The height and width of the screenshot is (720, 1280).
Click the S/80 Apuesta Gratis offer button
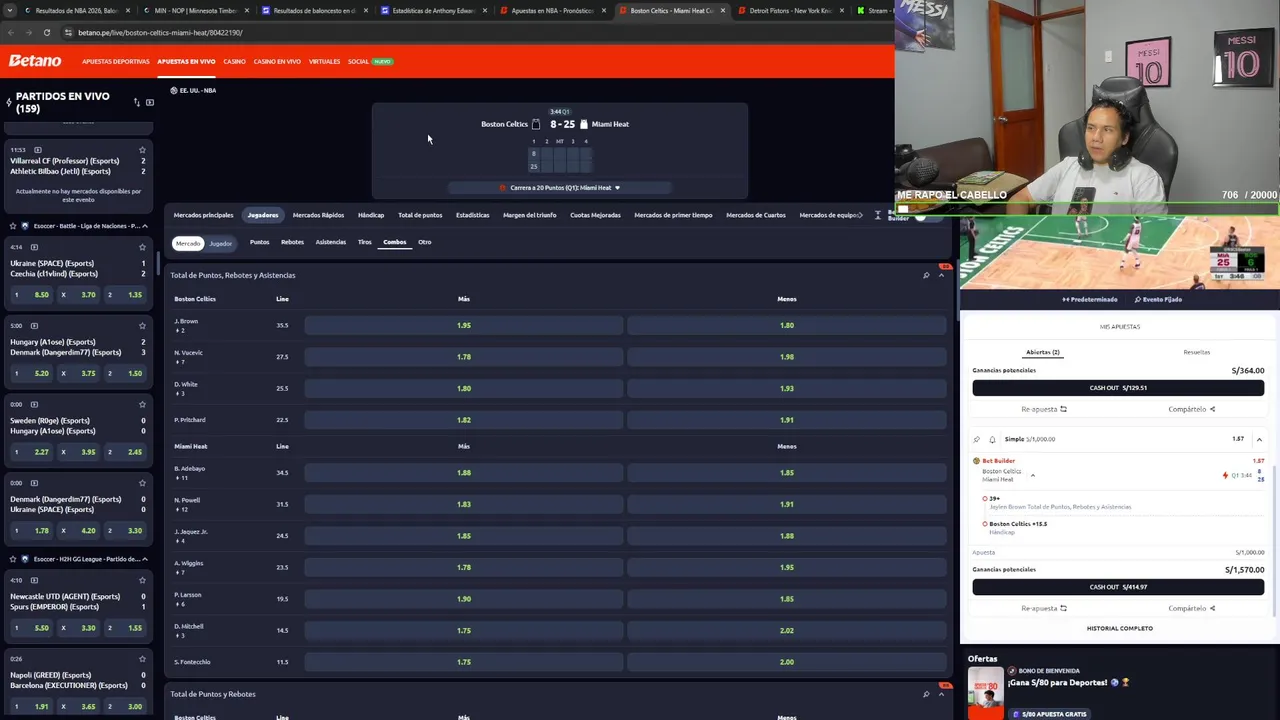(x=1049, y=714)
